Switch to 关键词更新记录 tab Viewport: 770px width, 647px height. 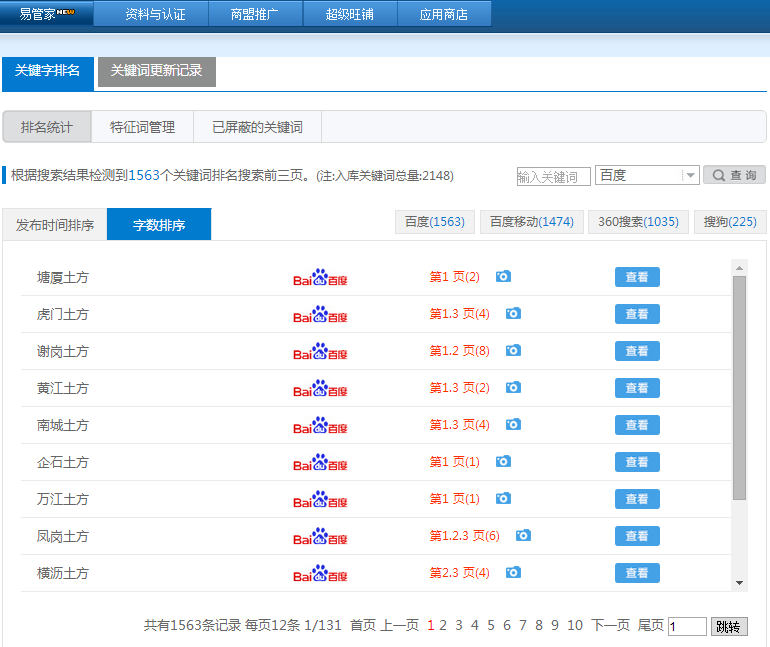tap(156, 71)
